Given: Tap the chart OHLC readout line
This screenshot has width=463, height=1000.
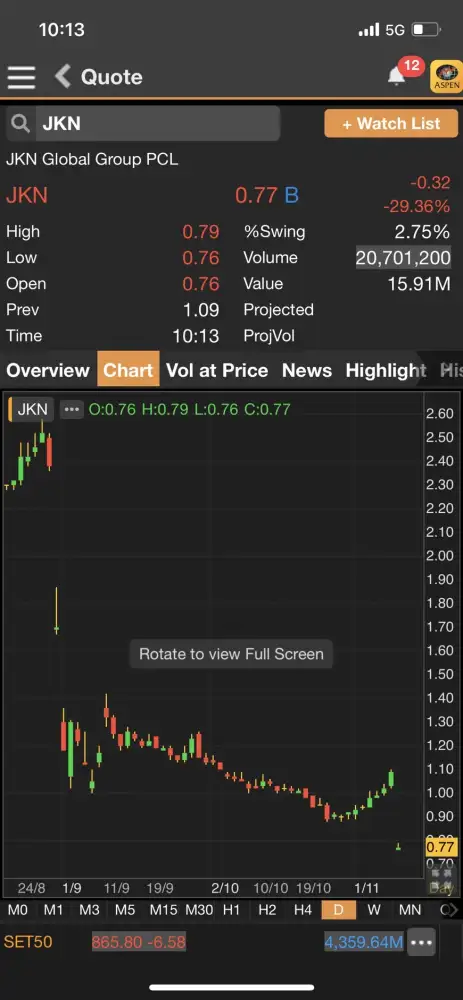Looking at the screenshot, I should pos(189,409).
